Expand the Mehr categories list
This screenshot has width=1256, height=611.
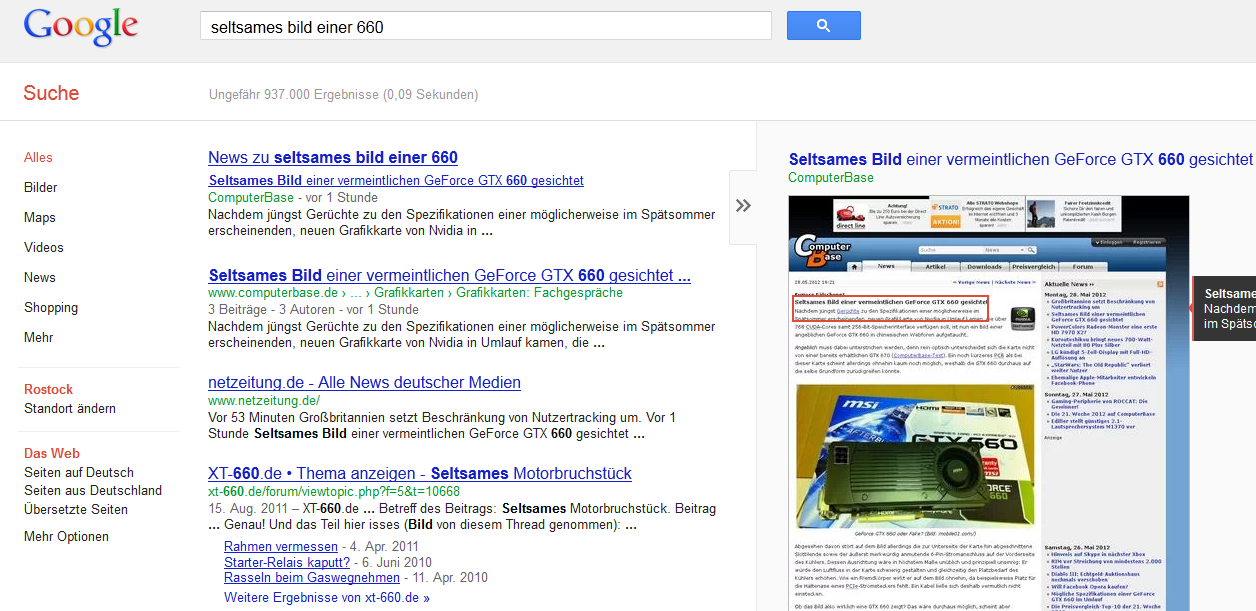[39, 337]
